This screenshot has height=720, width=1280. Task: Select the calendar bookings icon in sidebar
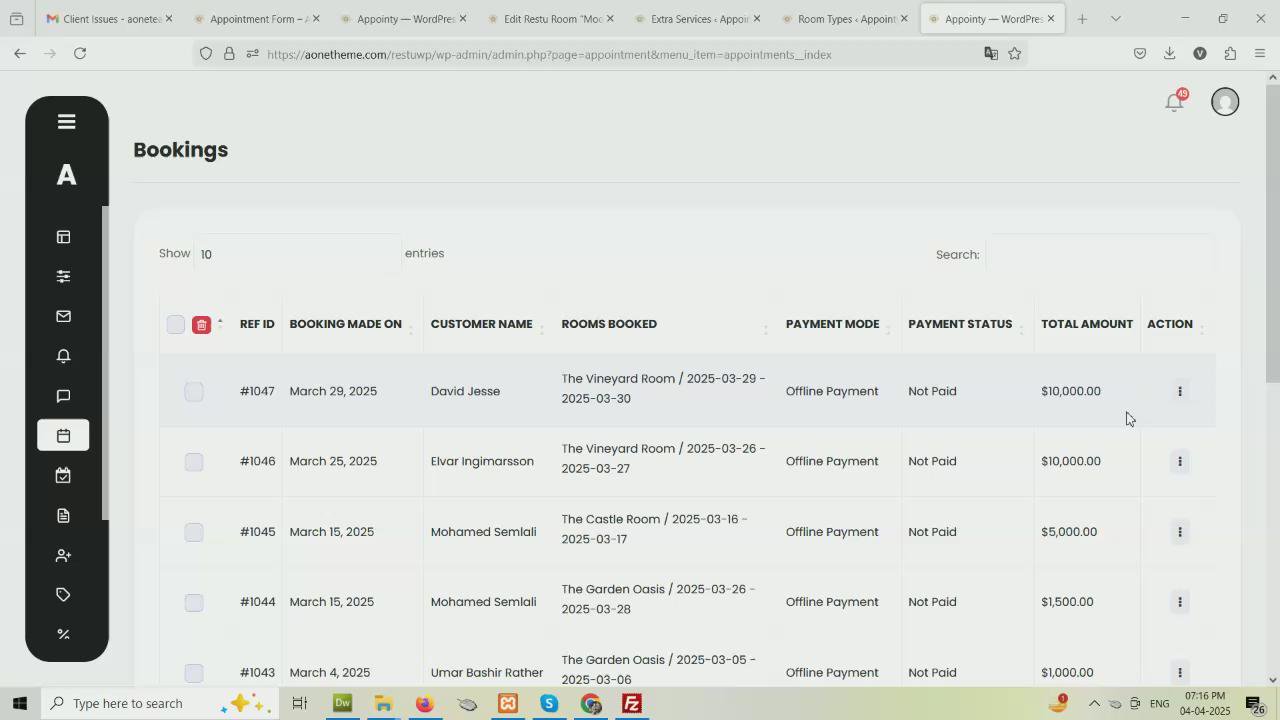point(63,436)
